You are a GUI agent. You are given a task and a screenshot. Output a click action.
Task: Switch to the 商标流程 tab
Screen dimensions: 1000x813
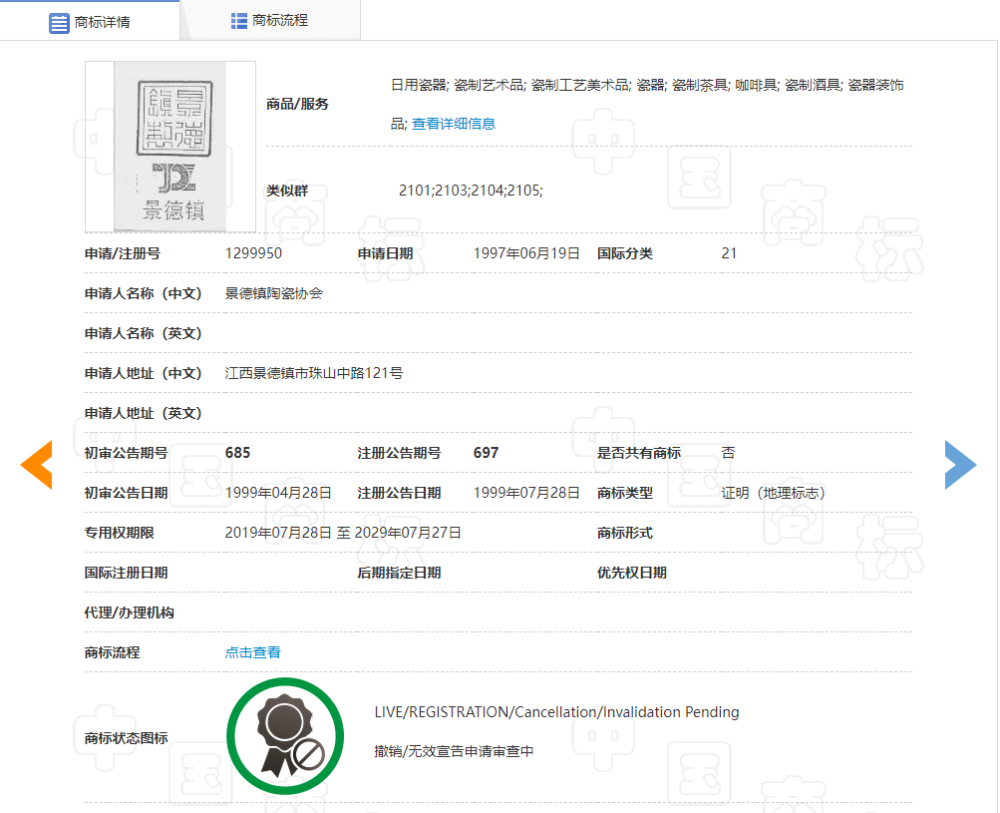click(x=270, y=20)
